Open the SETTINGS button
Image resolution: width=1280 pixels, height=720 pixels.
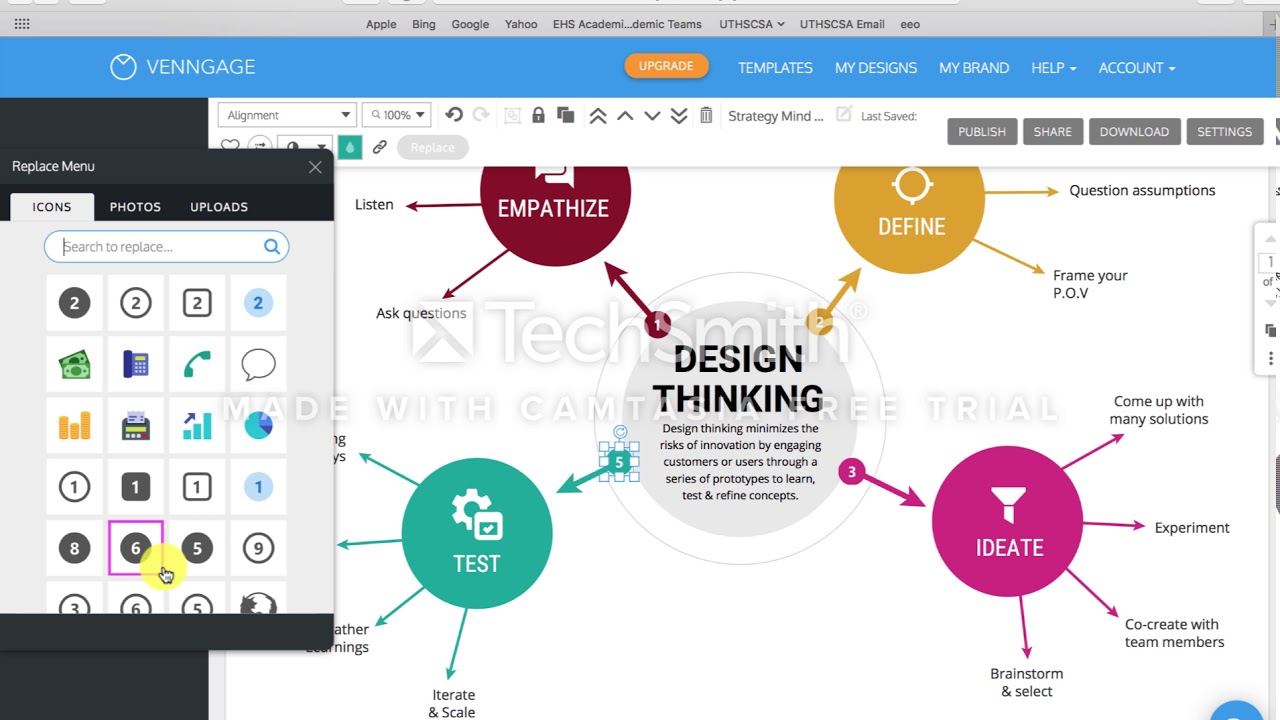click(x=1224, y=131)
